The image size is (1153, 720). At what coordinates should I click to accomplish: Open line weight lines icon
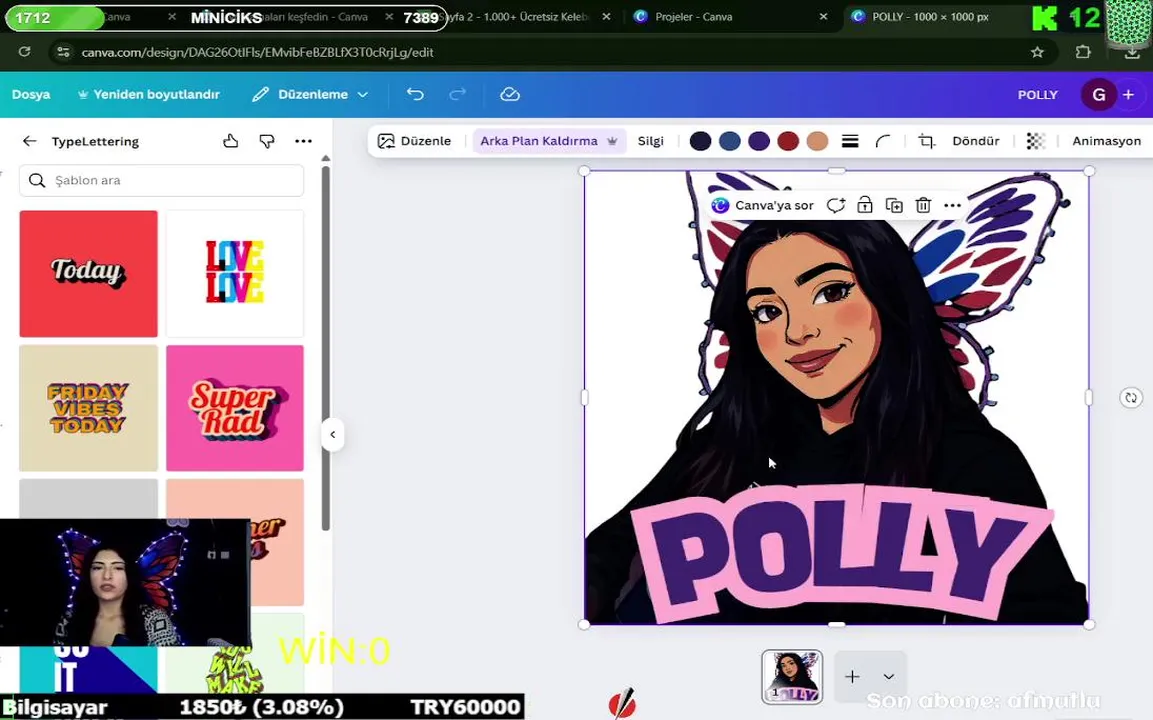[x=850, y=141]
